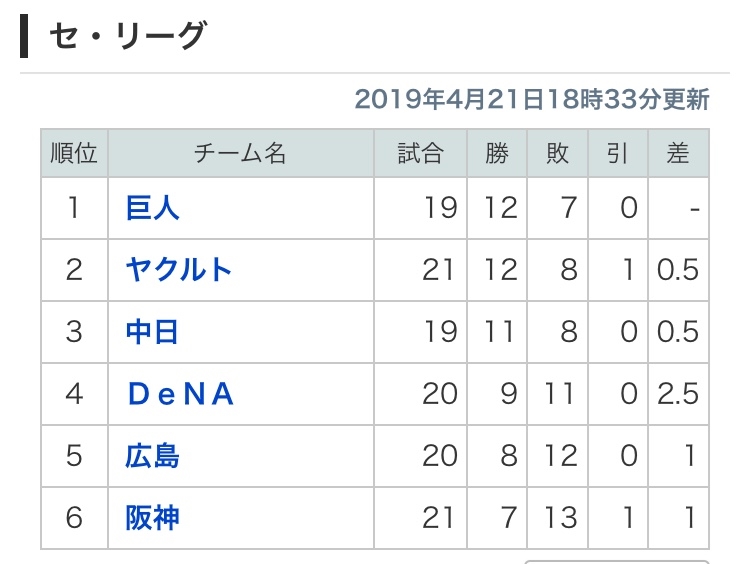Click the DeNA game difference 2.5 cell
Screen dimensions: 750x564
678,394
